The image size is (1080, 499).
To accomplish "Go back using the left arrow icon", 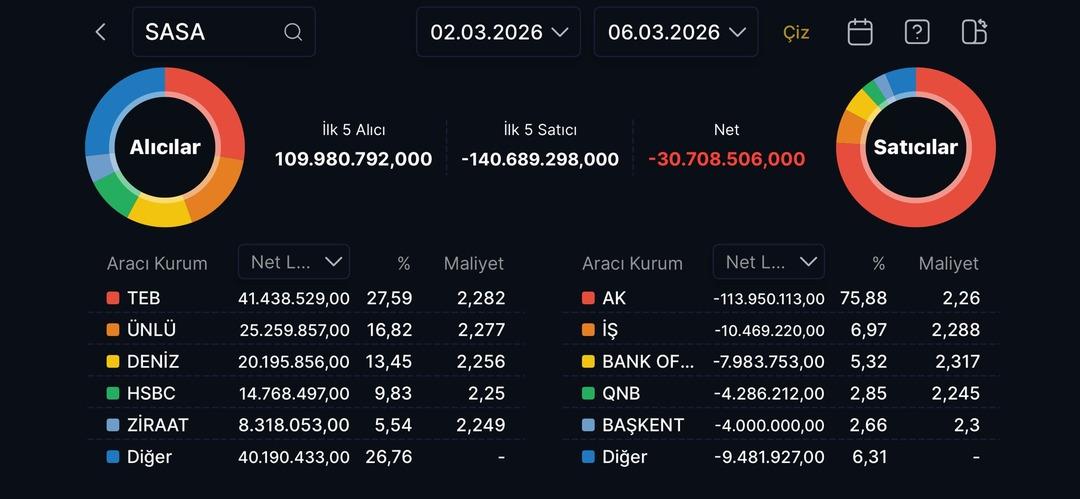I will coord(100,32).
